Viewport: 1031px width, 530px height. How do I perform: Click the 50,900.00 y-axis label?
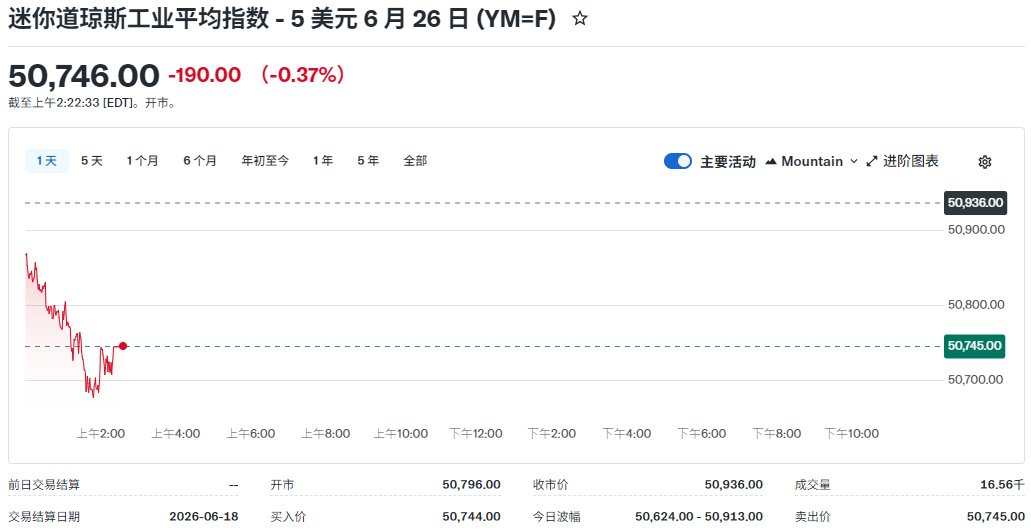pos(976,229)
